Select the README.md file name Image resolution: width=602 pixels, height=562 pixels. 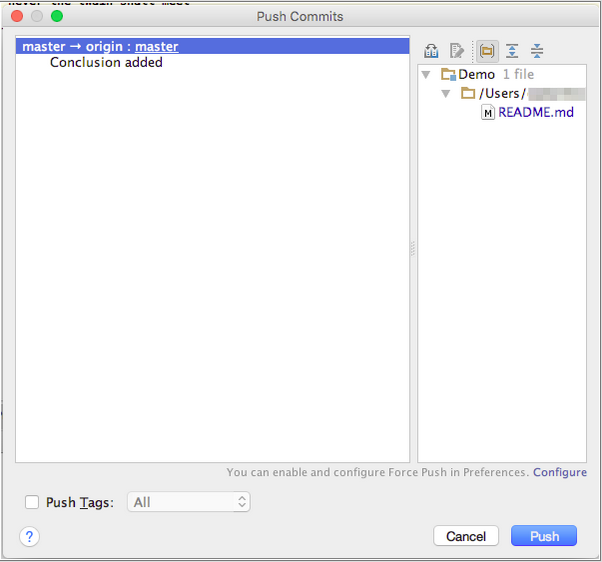click(536, 113)
